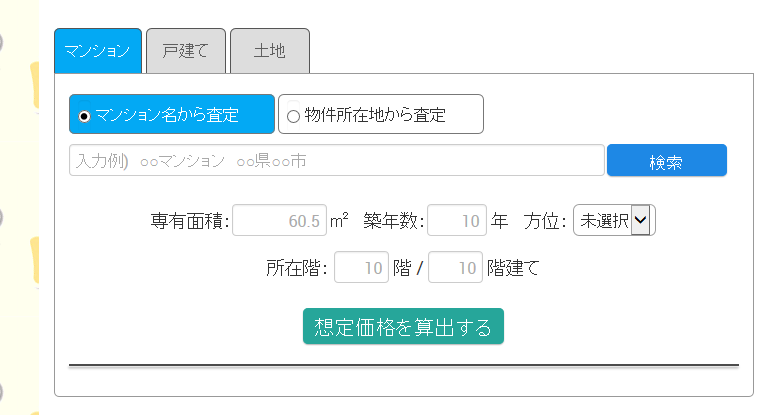The image size is (779, 415).
Task: Click the mansion name search text field
Action: tap(336, 161)
